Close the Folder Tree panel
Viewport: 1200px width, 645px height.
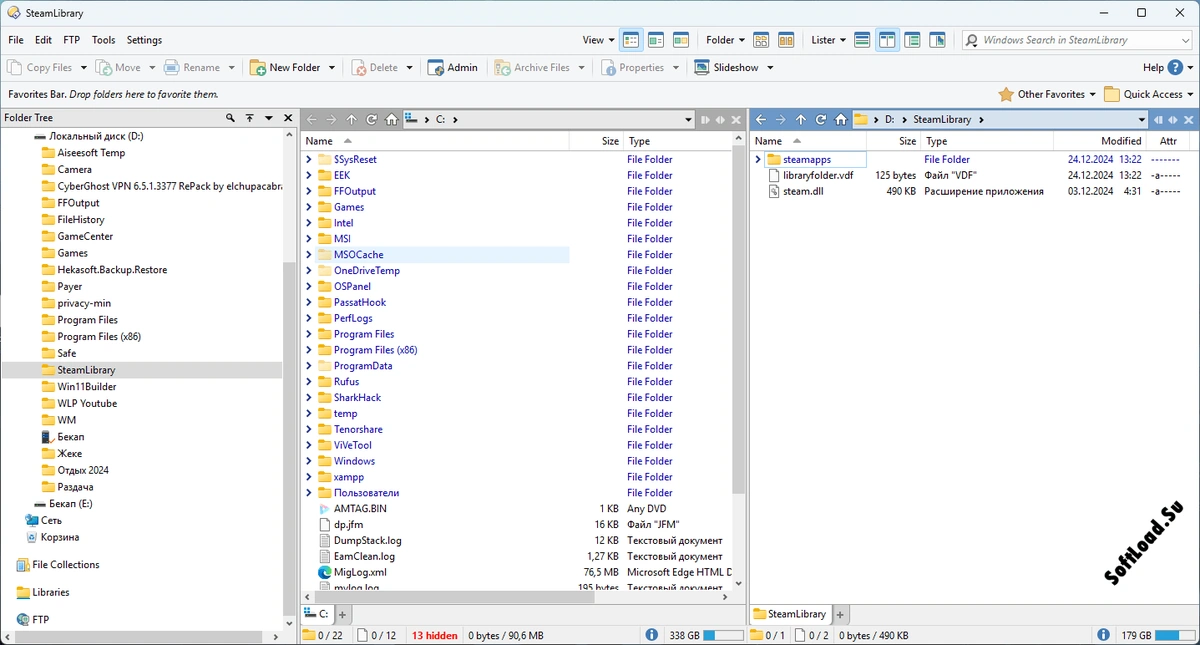tap(288, 118)
